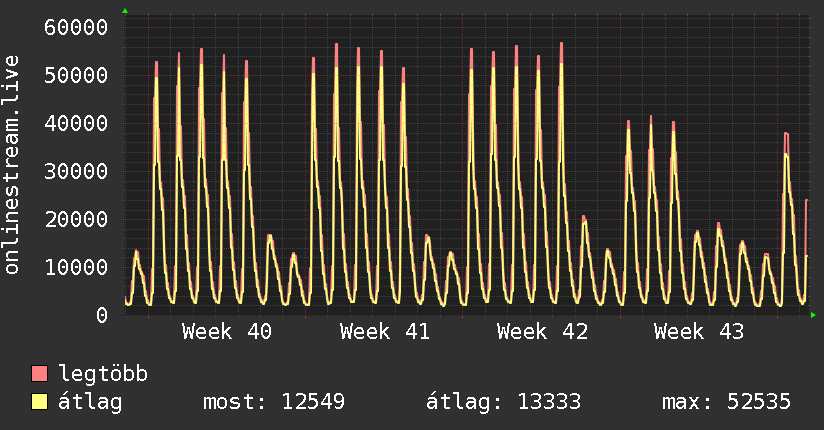Click the Week 41 axis label
The width and height of the screenshot is (824, 430).
tap(385, 332)
